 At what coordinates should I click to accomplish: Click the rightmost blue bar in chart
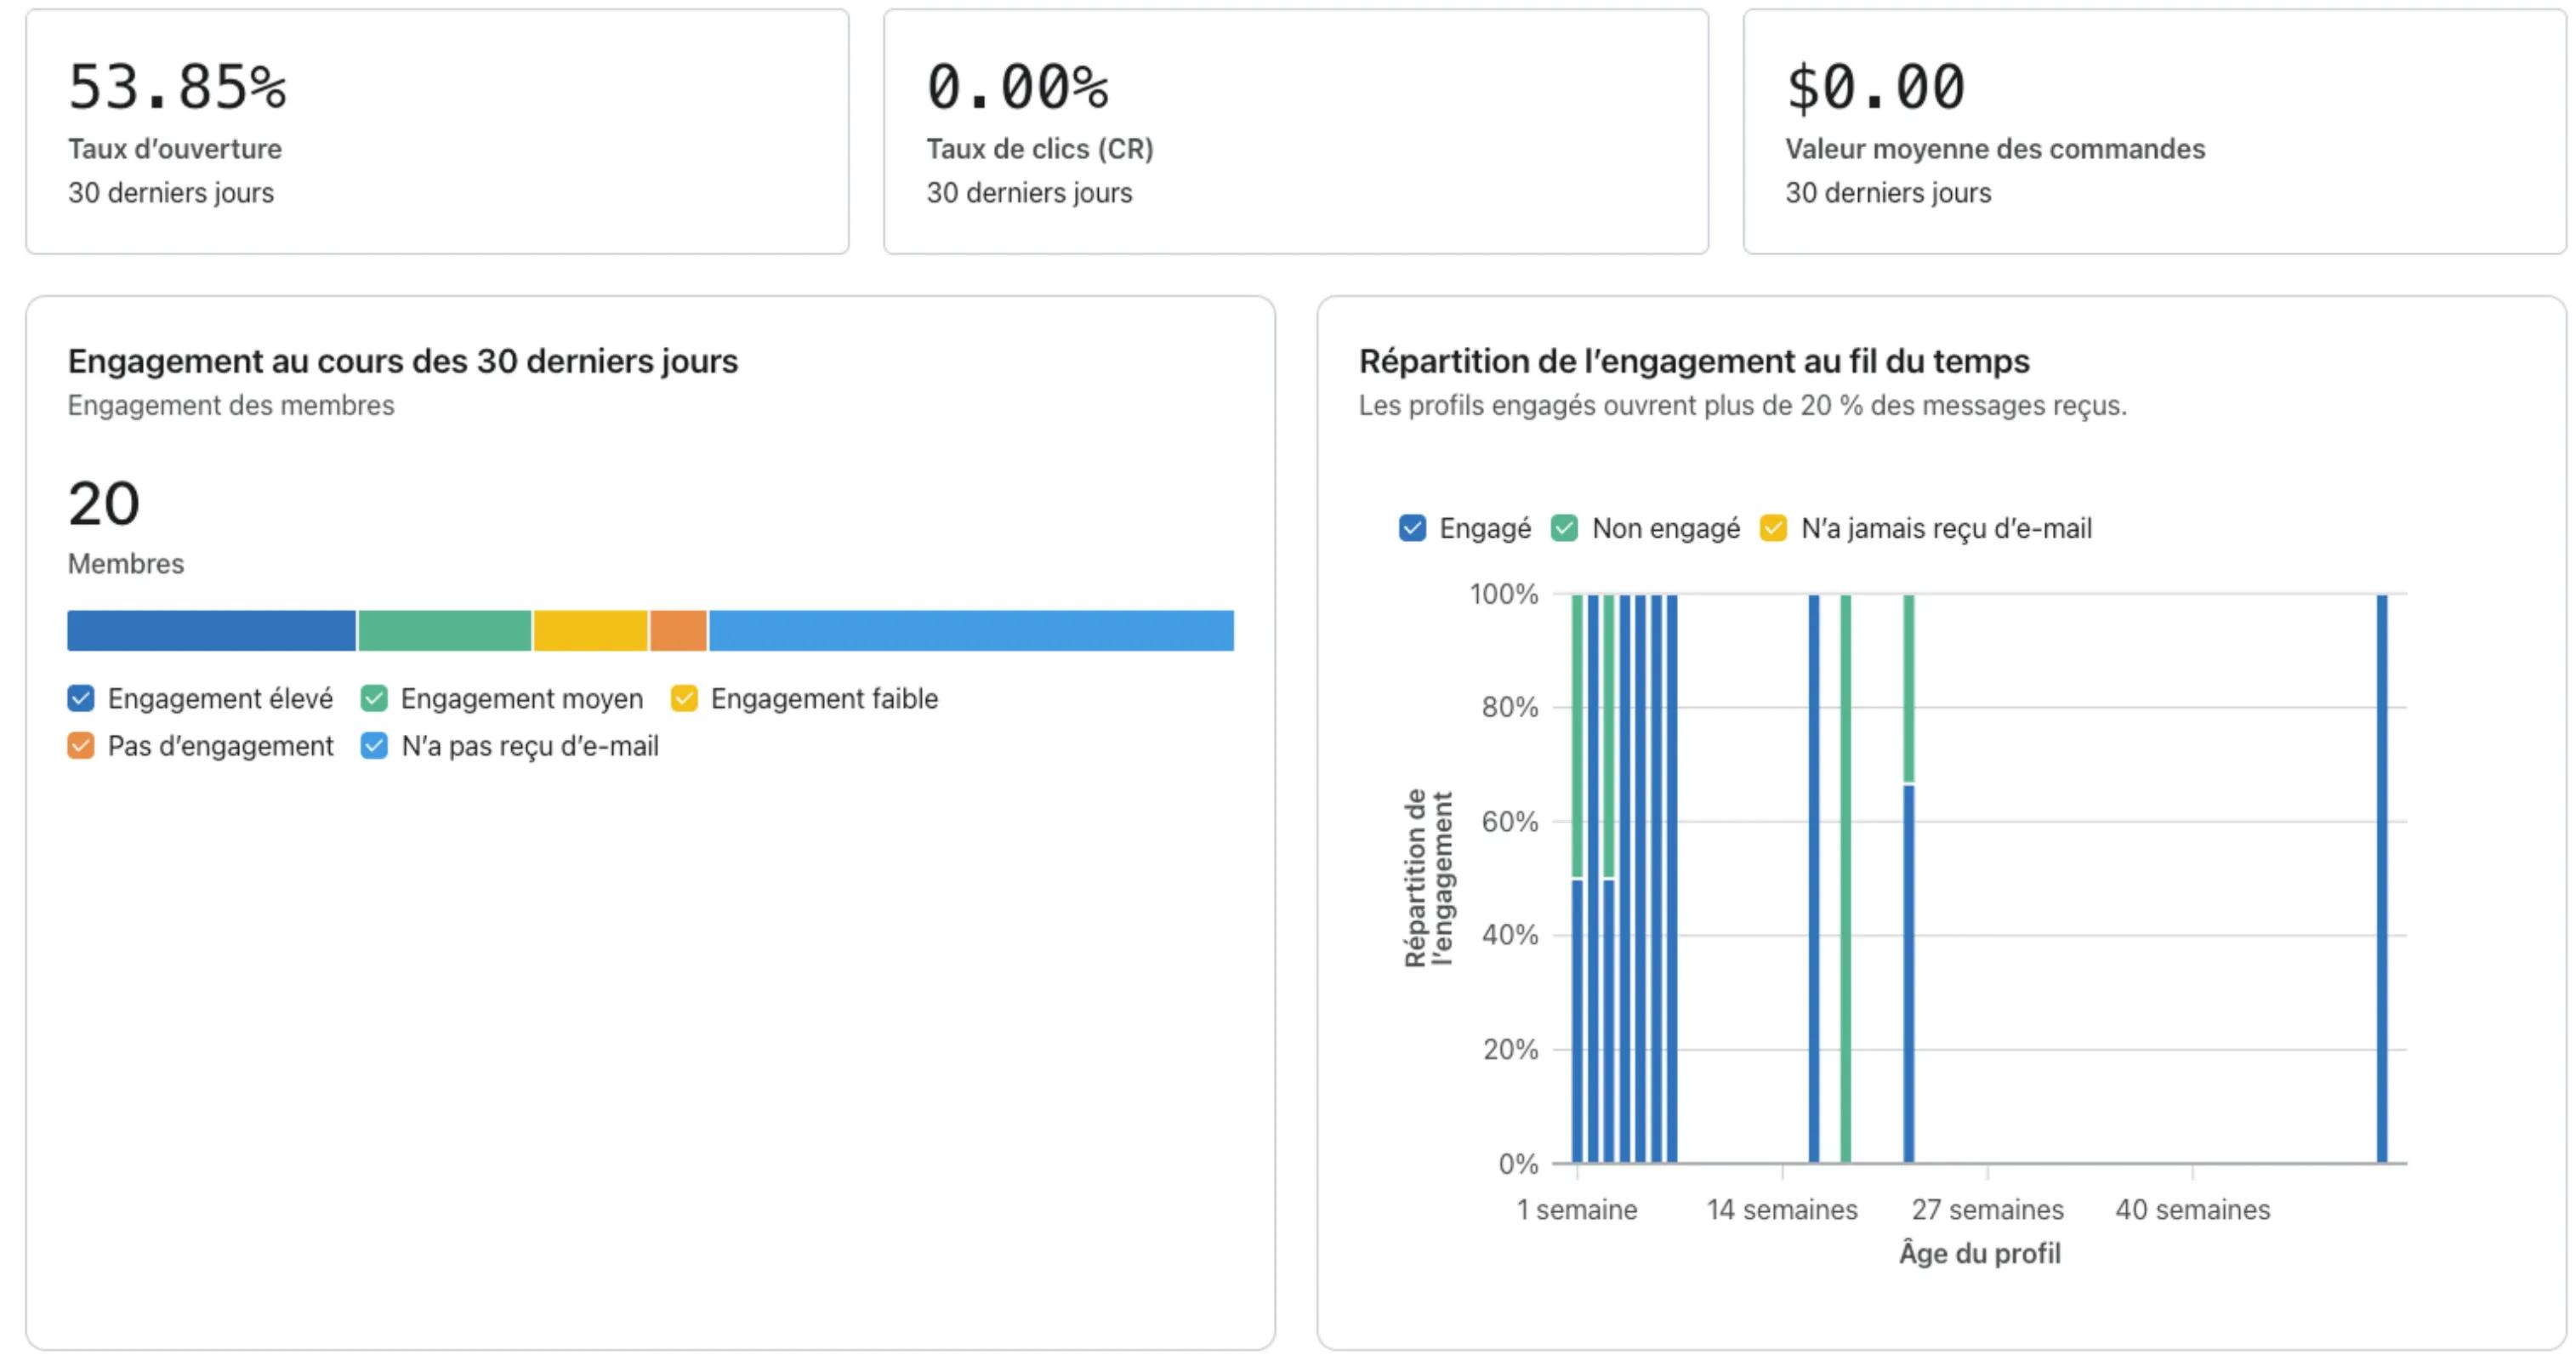(2382, 880)
